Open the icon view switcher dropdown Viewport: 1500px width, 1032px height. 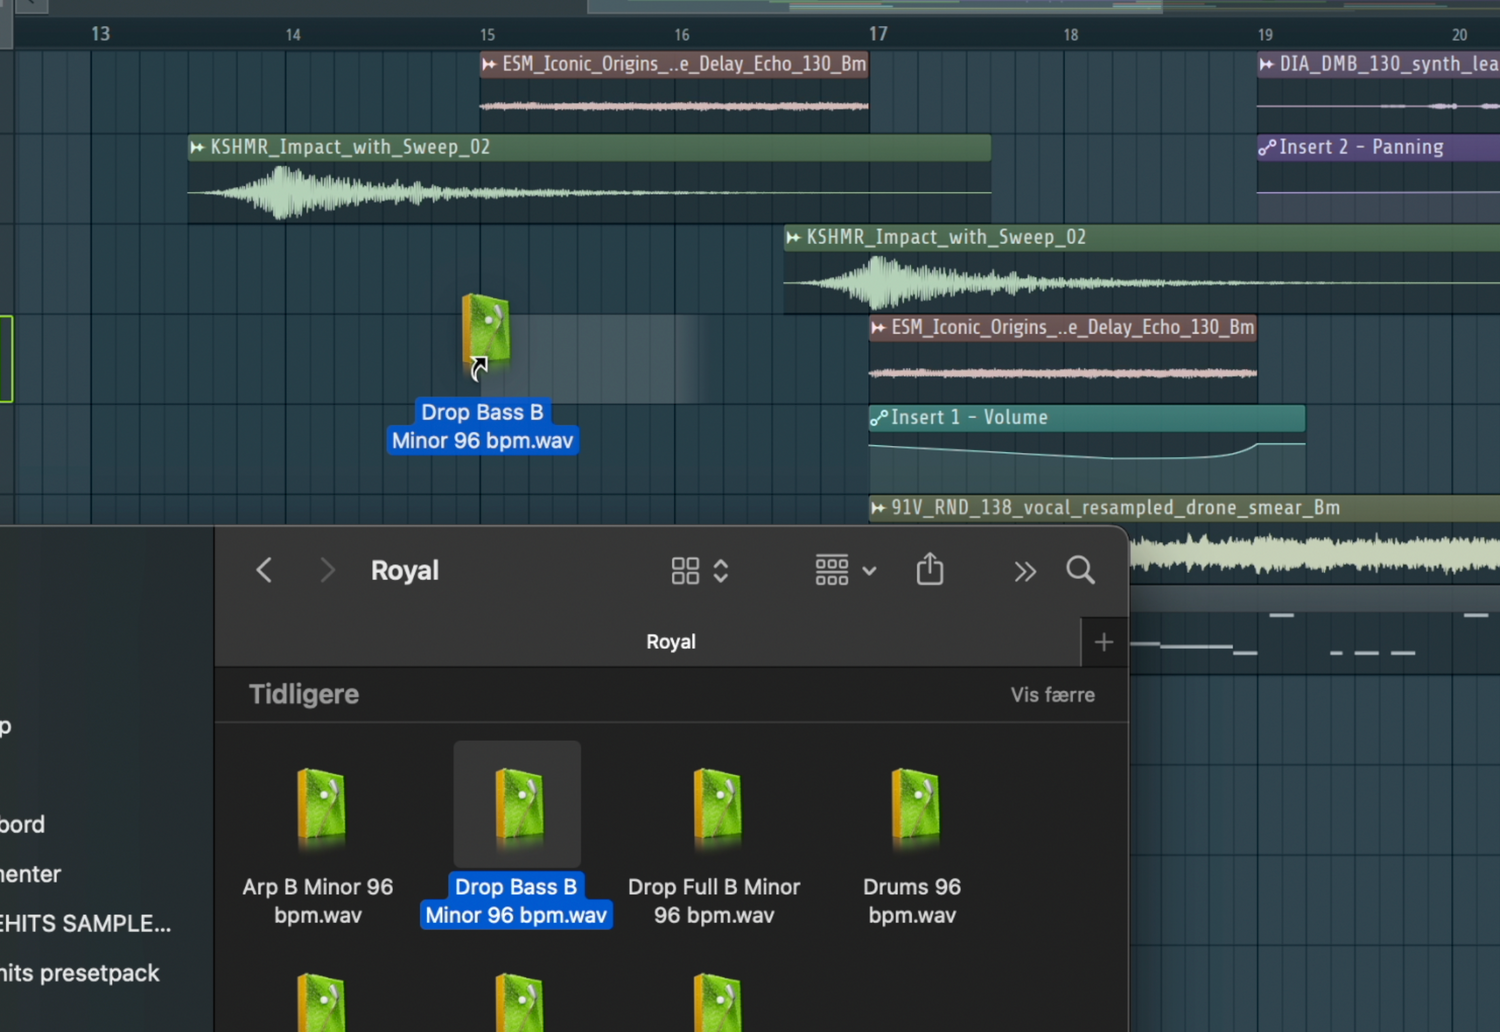pyautogui.click(x=699, y=571)
